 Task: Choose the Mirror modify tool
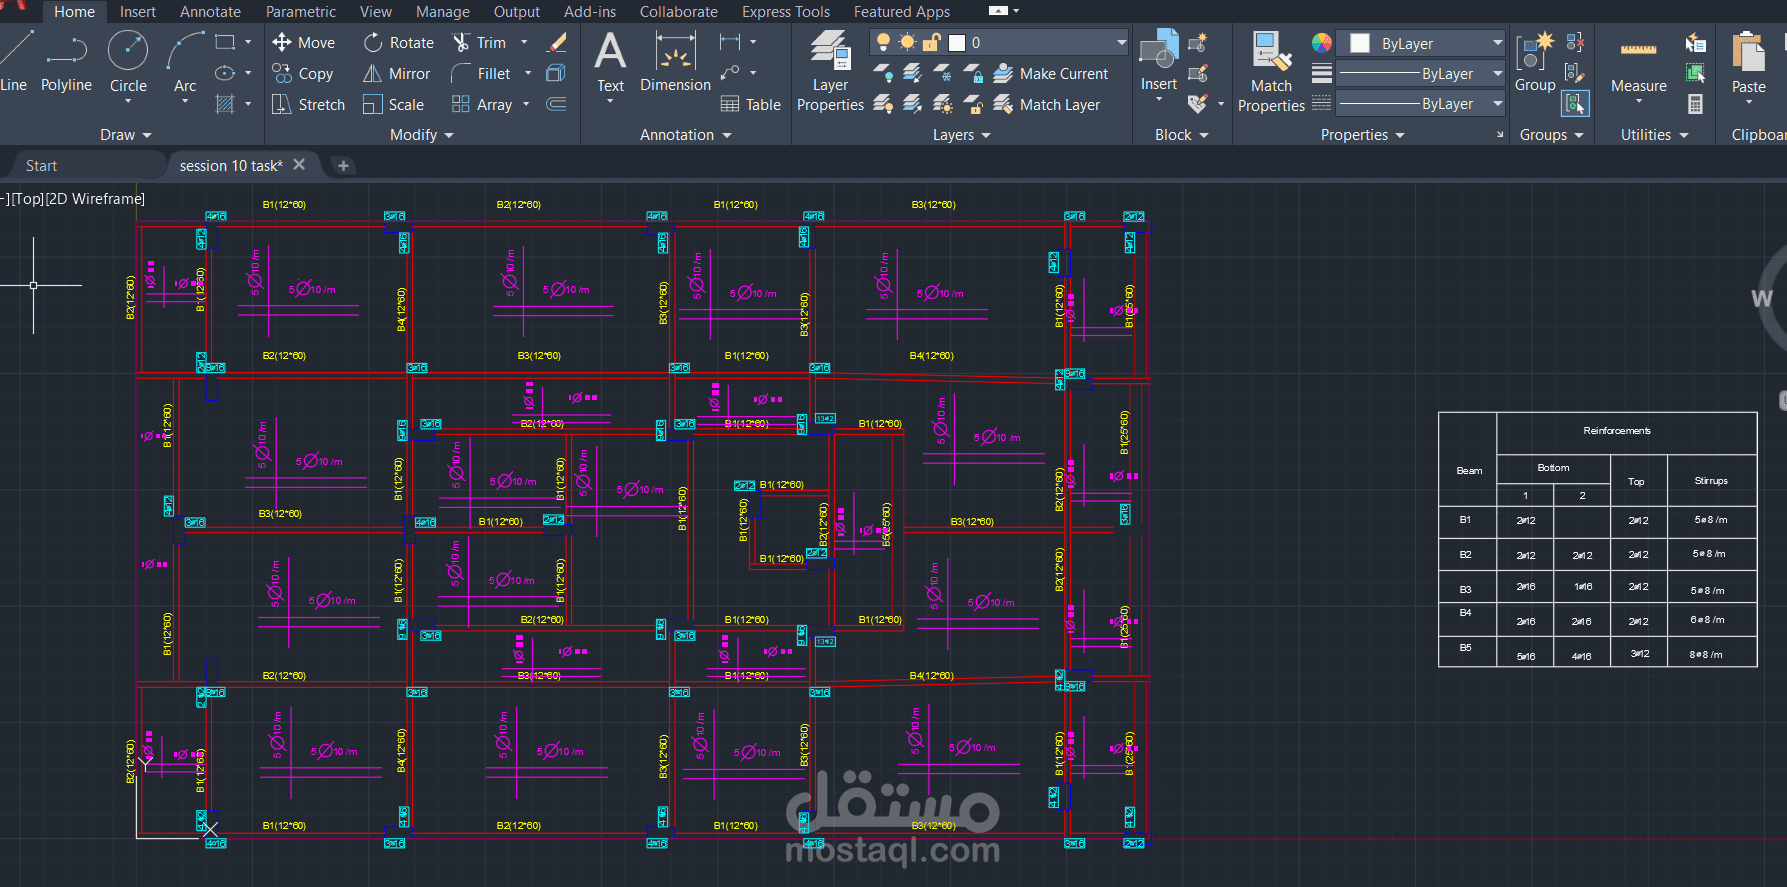tap(397, 74)
